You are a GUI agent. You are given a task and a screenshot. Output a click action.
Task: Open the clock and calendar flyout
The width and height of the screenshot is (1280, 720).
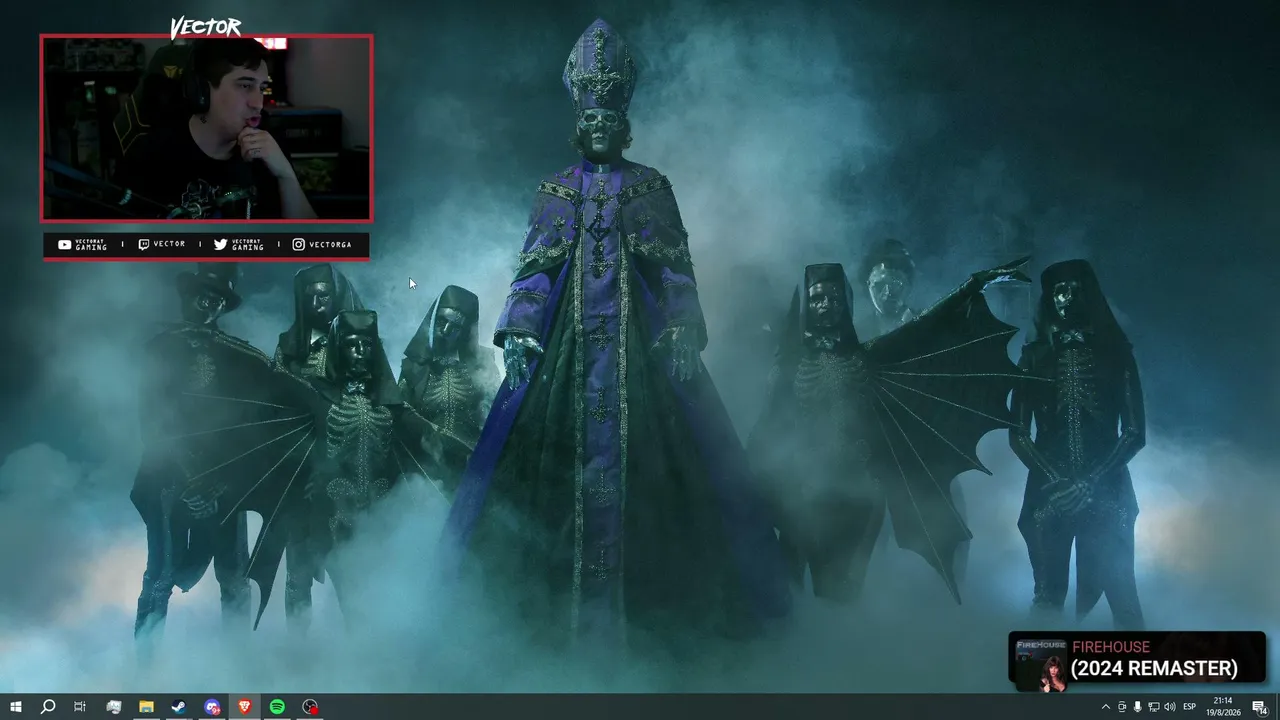pos(1222,707)
